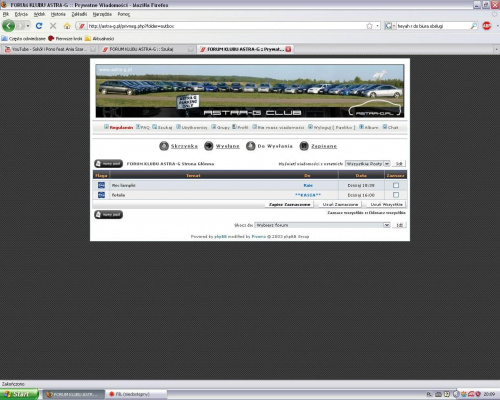Click the 'Usuń Zaznaczone' button
The width and height of the screenshot is (500, 400).
click(340, 204)
